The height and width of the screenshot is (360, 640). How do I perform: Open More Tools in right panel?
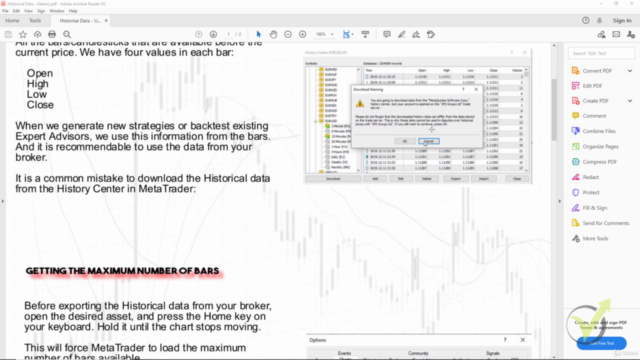(595, 238)
